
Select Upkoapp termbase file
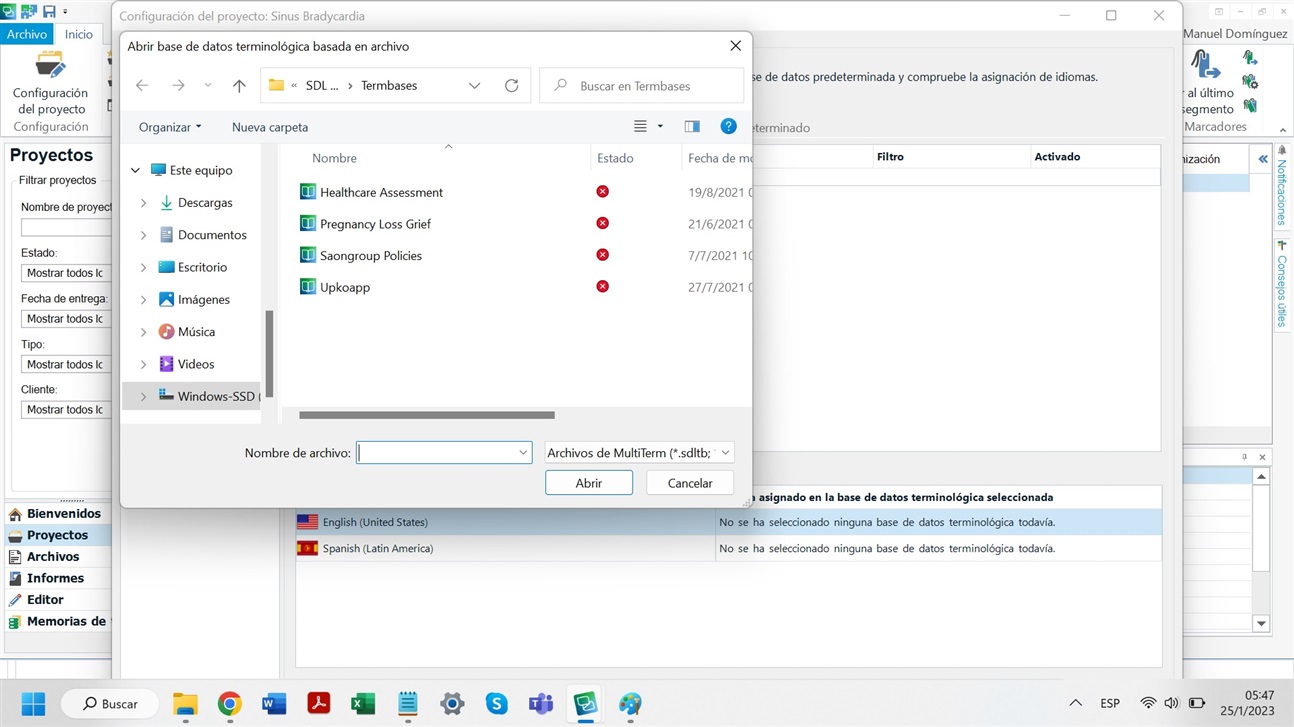[x=345, y=287]
